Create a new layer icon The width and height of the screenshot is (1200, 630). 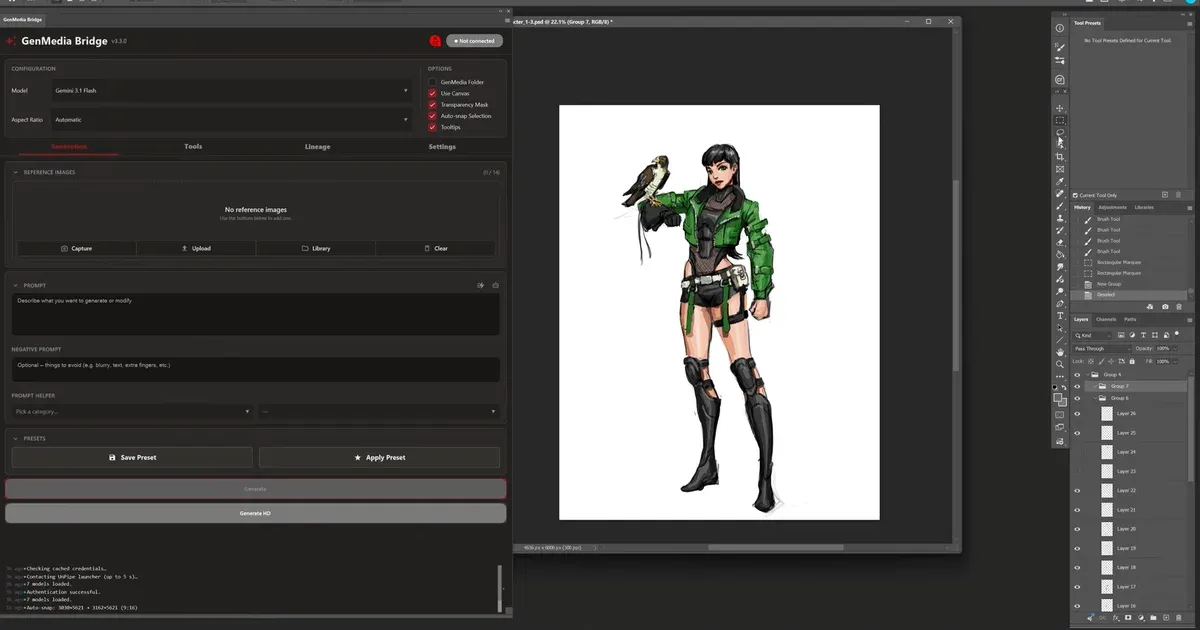[1165, 618]
